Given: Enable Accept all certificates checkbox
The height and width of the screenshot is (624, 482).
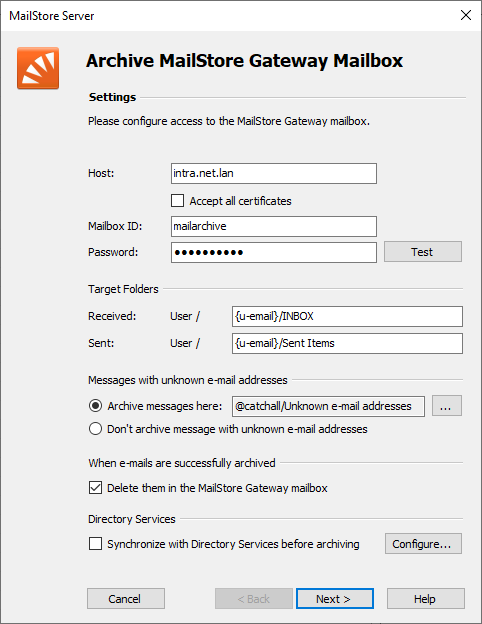Looking at the screenshot, I should 178,201.
